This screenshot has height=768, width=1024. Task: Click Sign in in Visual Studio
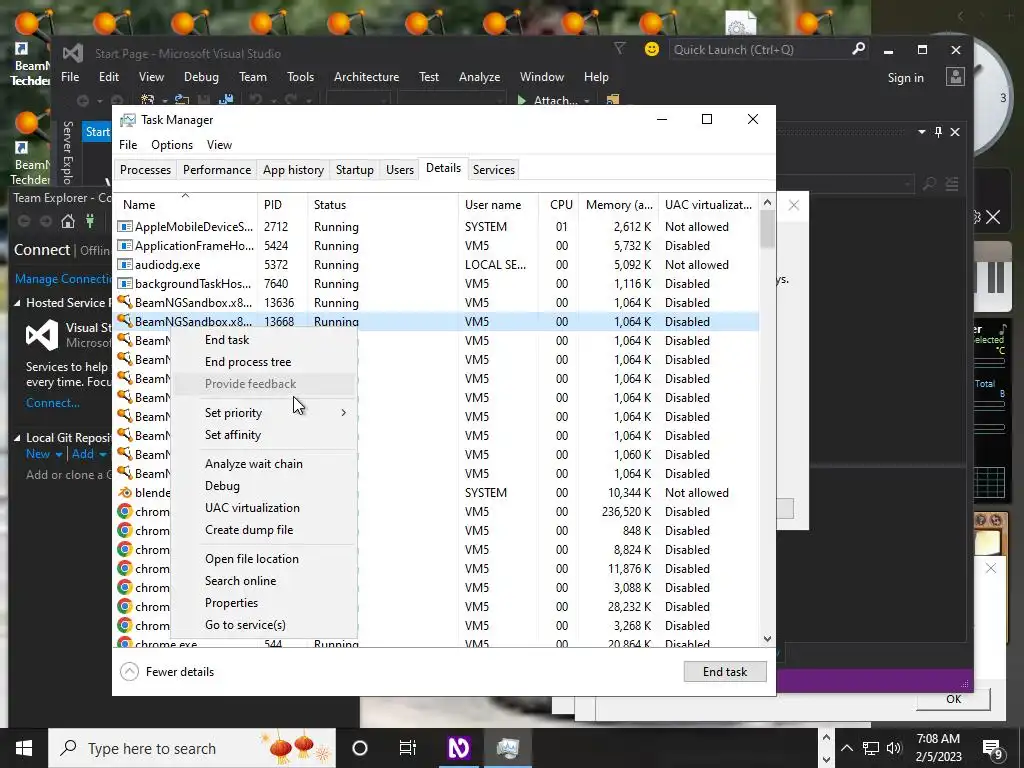click(x=906, y=78)
